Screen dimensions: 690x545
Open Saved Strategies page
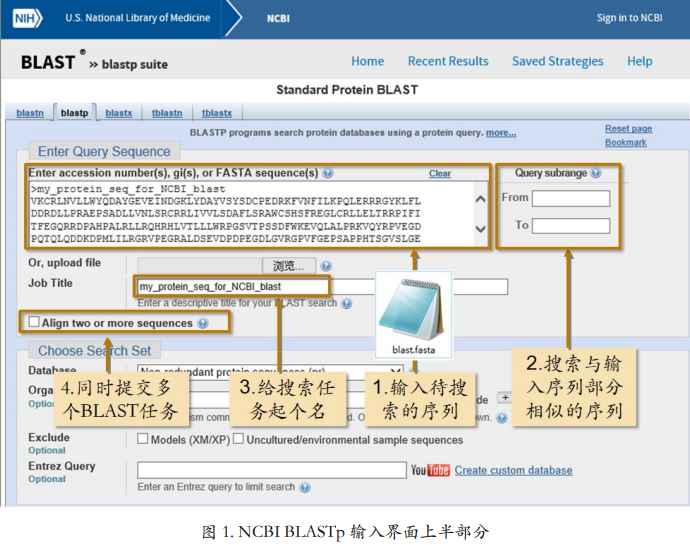point(558,61)
